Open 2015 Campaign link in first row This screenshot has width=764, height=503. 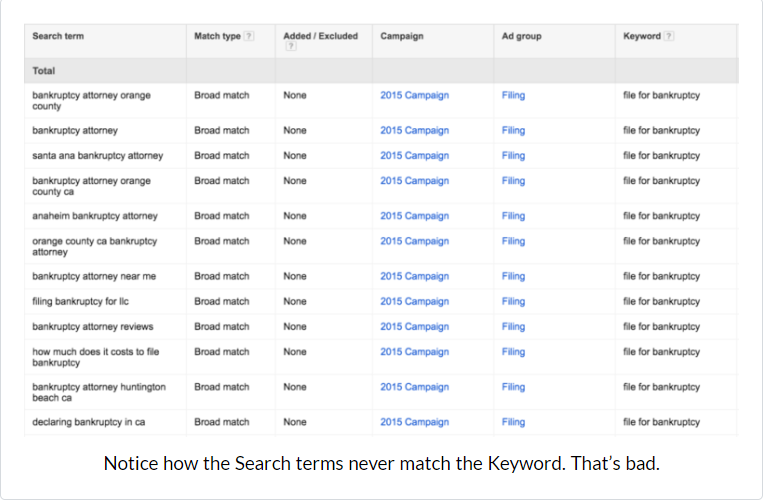tap(414, 96)
